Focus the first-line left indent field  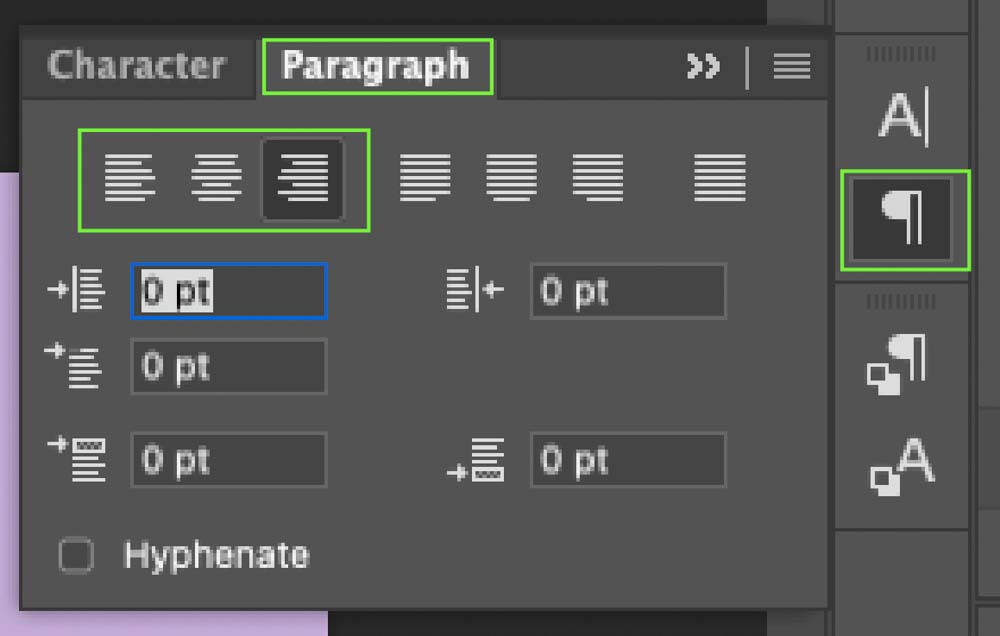228,366
